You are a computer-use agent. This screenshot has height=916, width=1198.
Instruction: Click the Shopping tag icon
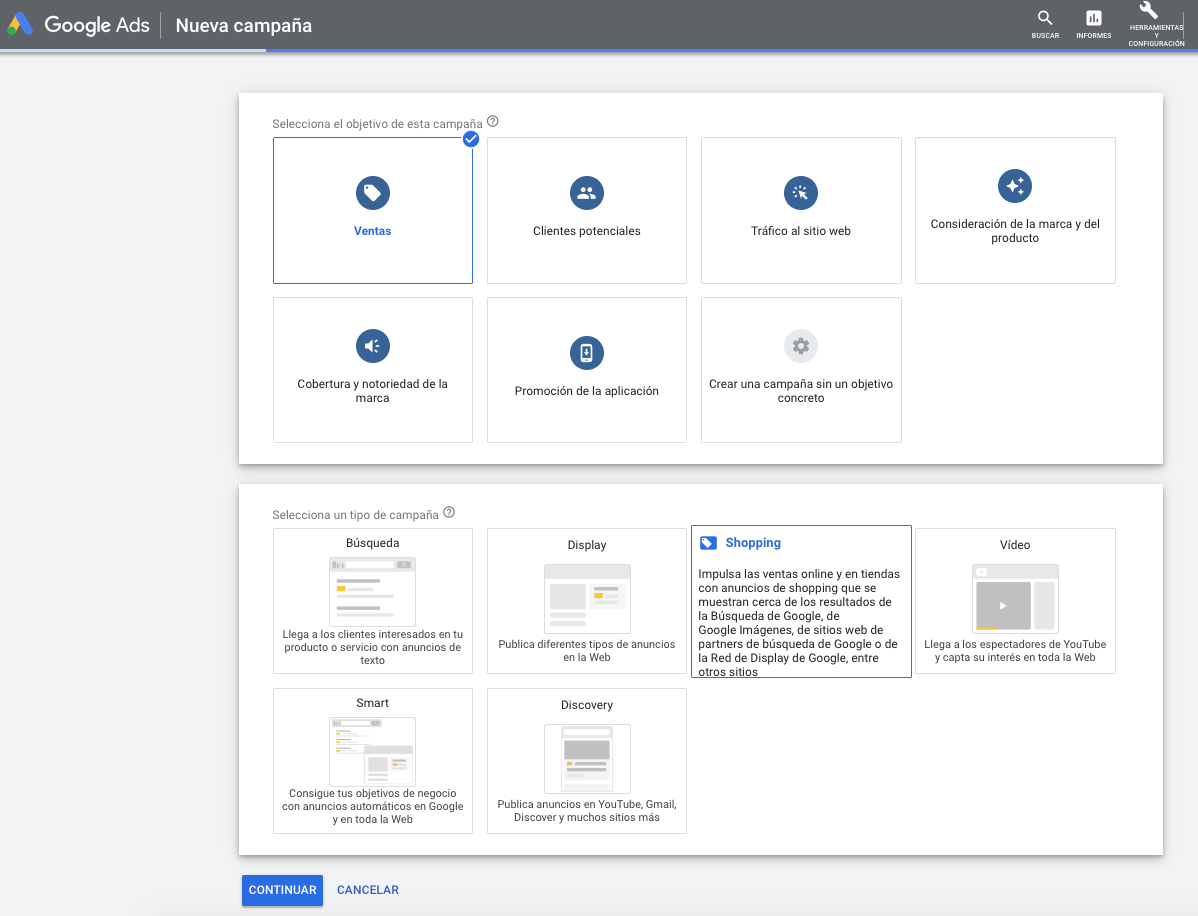pos(708,543)
